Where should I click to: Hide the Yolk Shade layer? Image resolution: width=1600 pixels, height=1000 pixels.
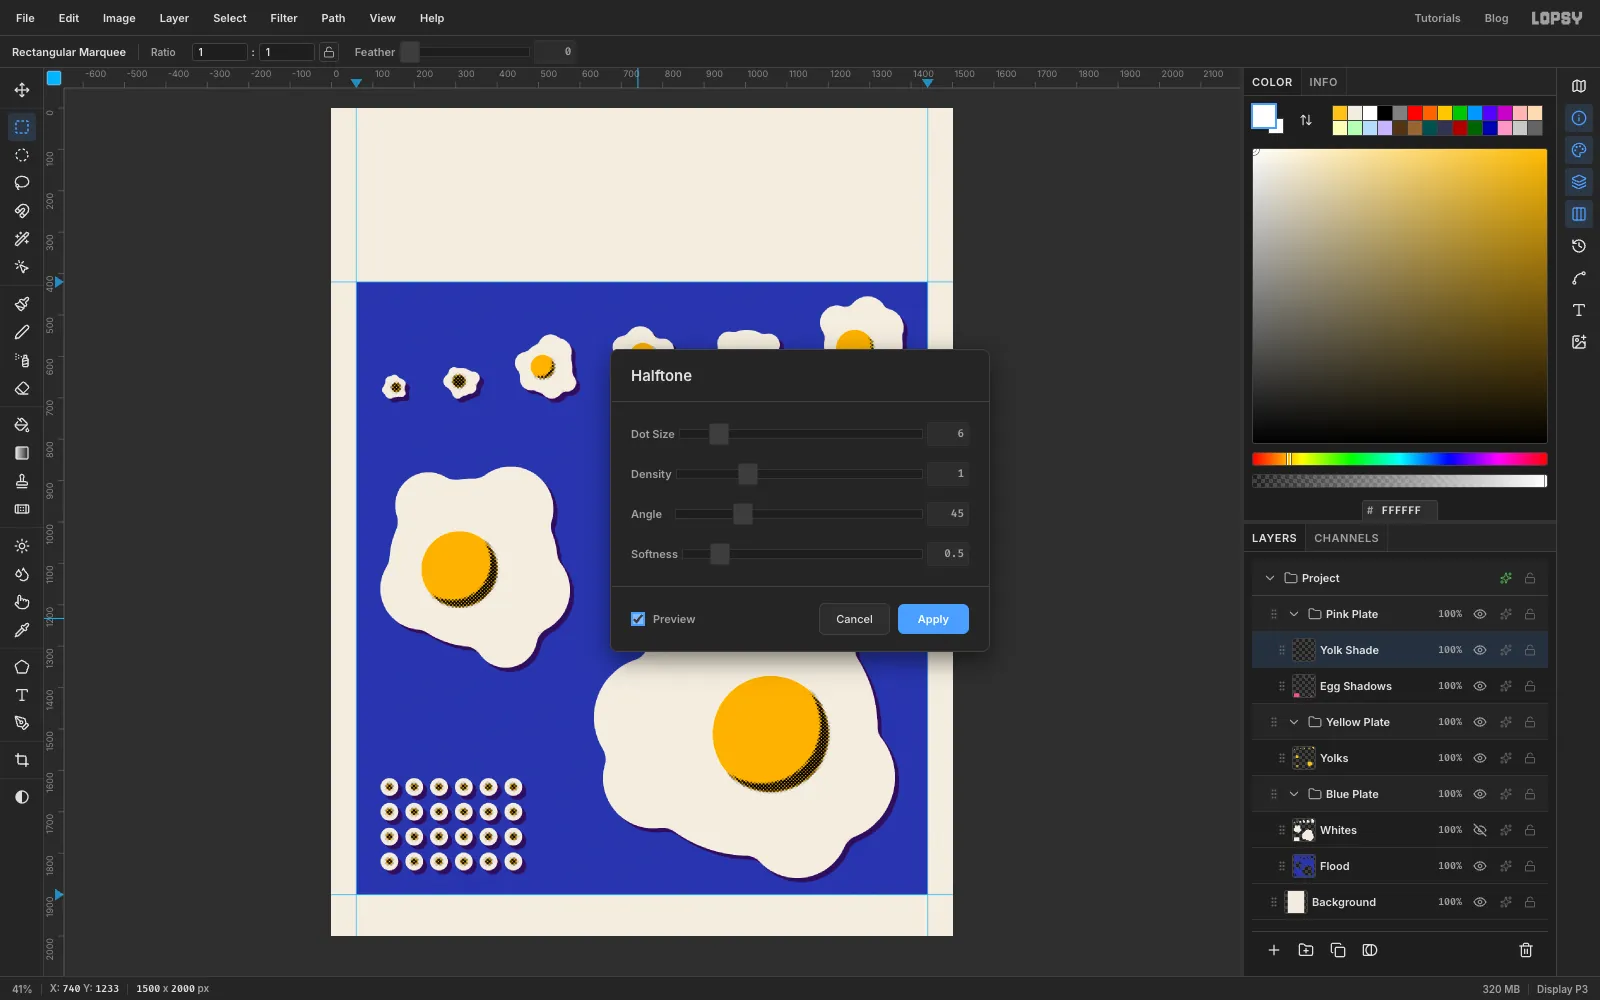click(x=1480, y=650)
